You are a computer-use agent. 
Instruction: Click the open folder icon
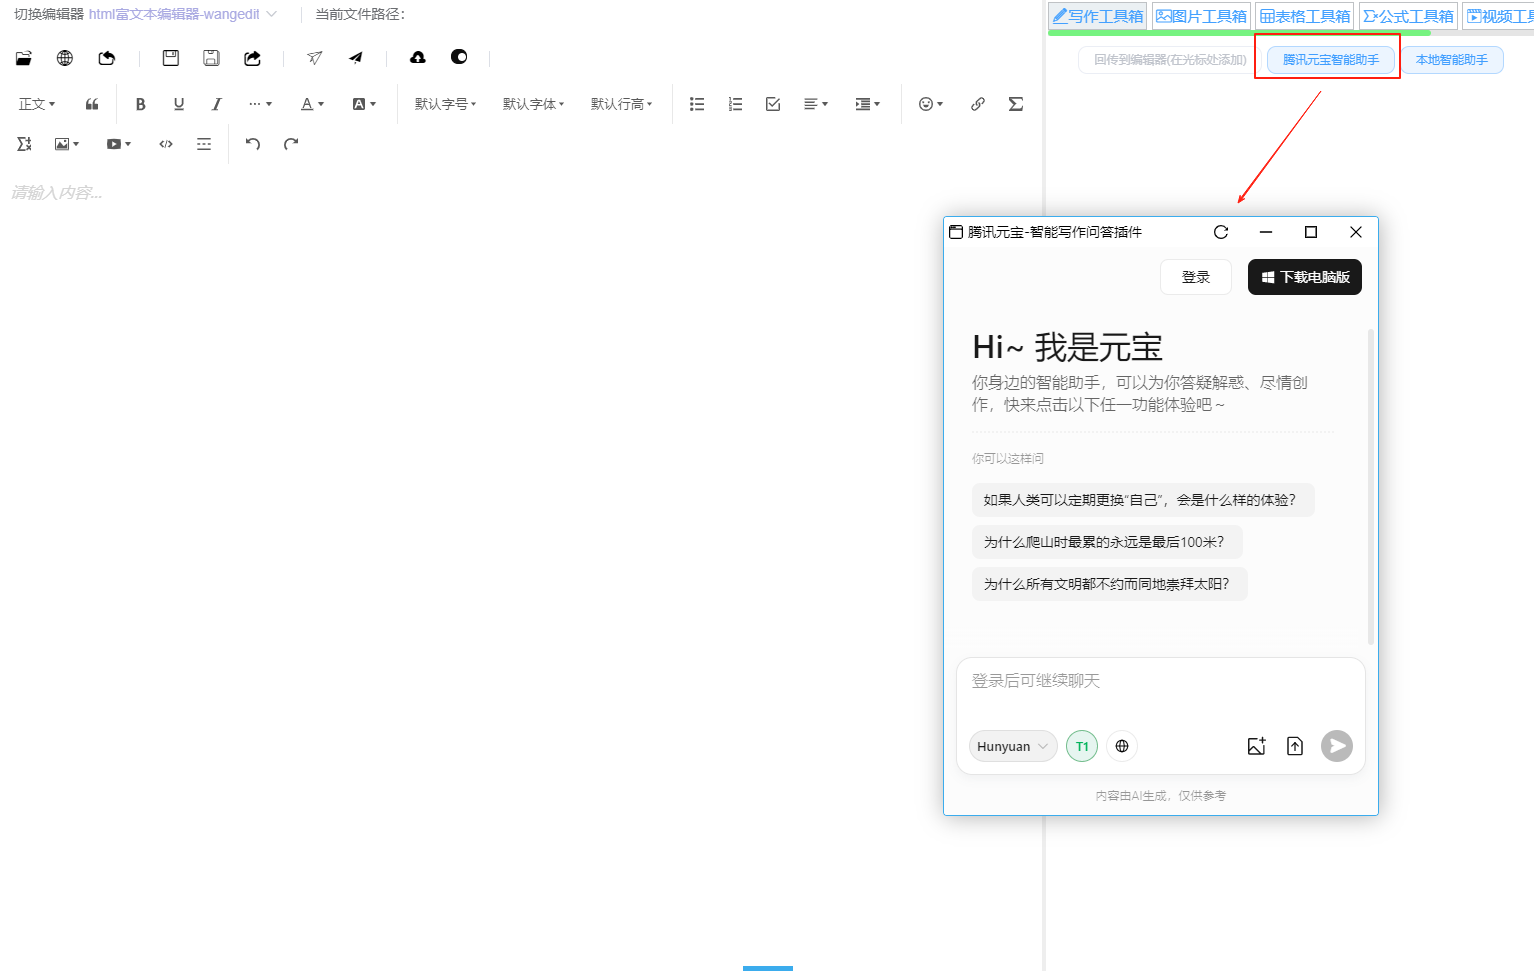click(x=24, y=58)
